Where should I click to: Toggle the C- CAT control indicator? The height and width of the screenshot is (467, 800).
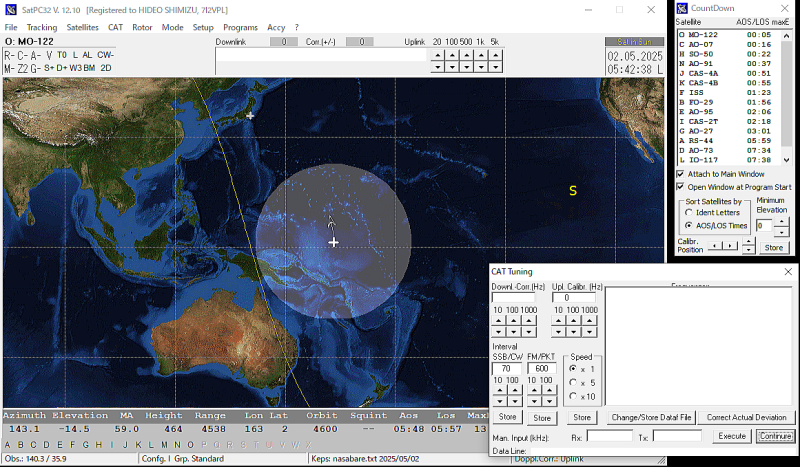pyautogui.click(x=22, y=55)
